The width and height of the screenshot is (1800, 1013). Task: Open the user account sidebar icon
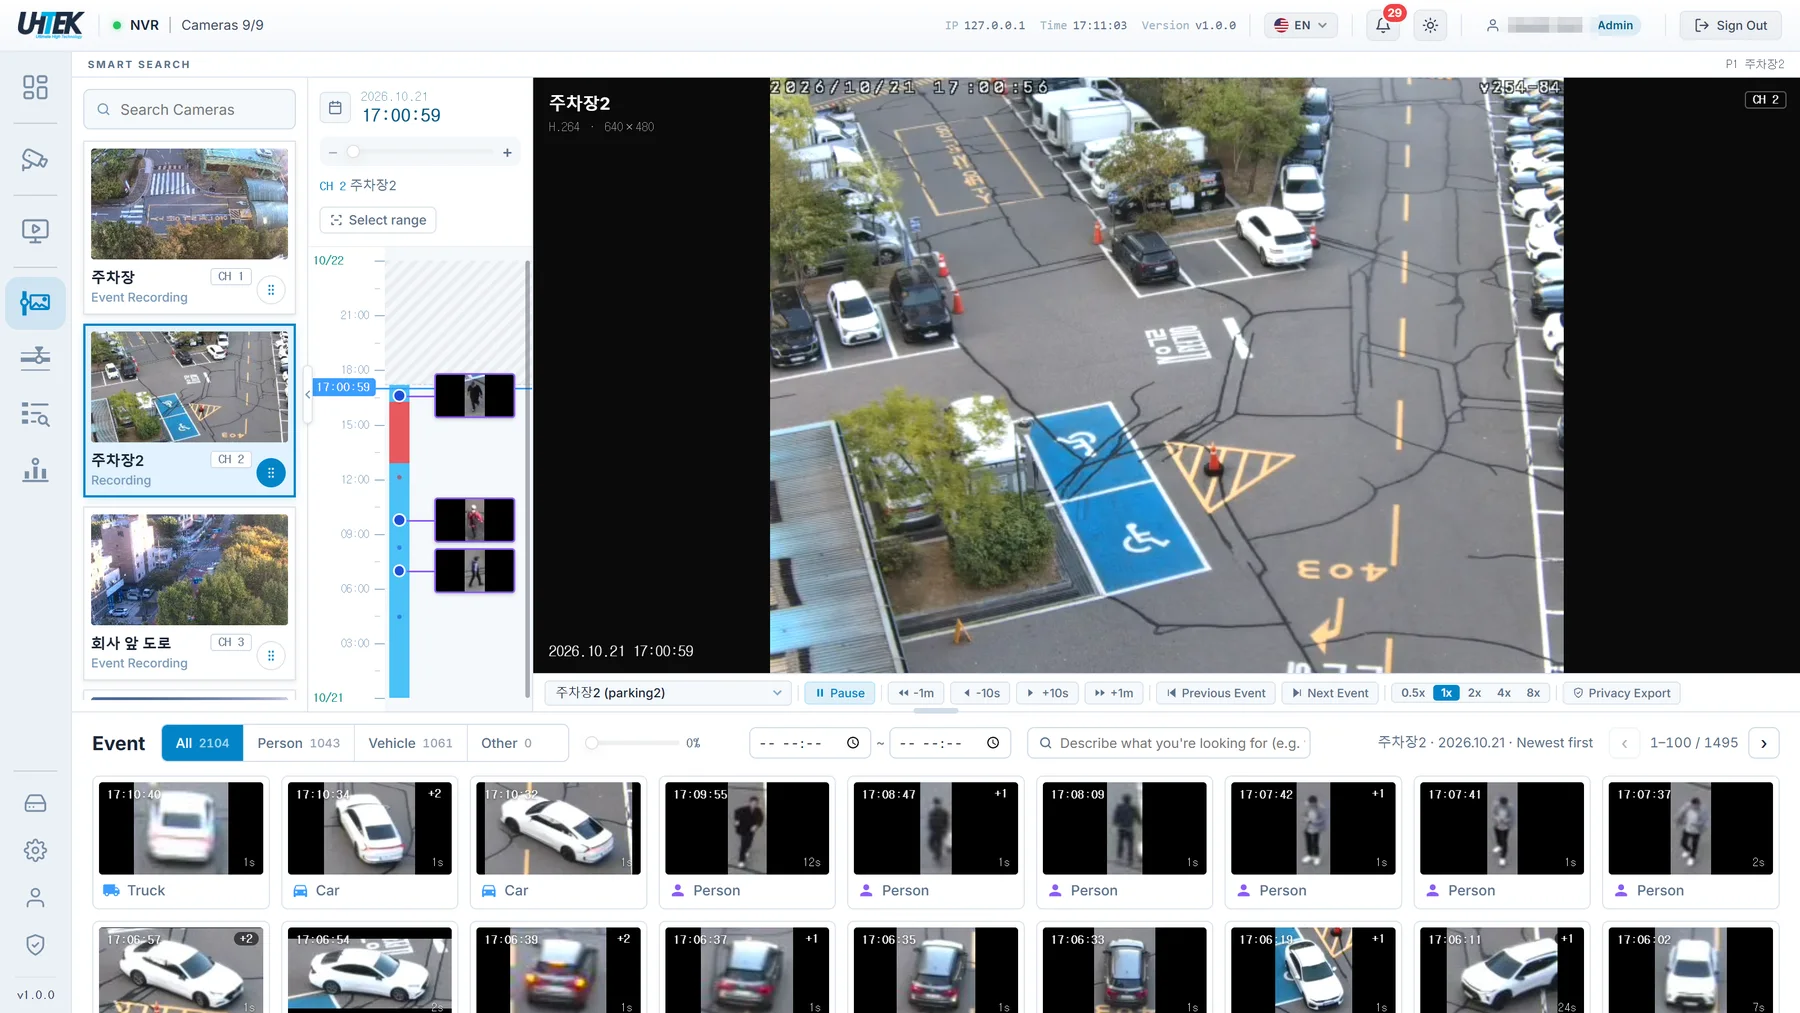[x=35, y=898]
